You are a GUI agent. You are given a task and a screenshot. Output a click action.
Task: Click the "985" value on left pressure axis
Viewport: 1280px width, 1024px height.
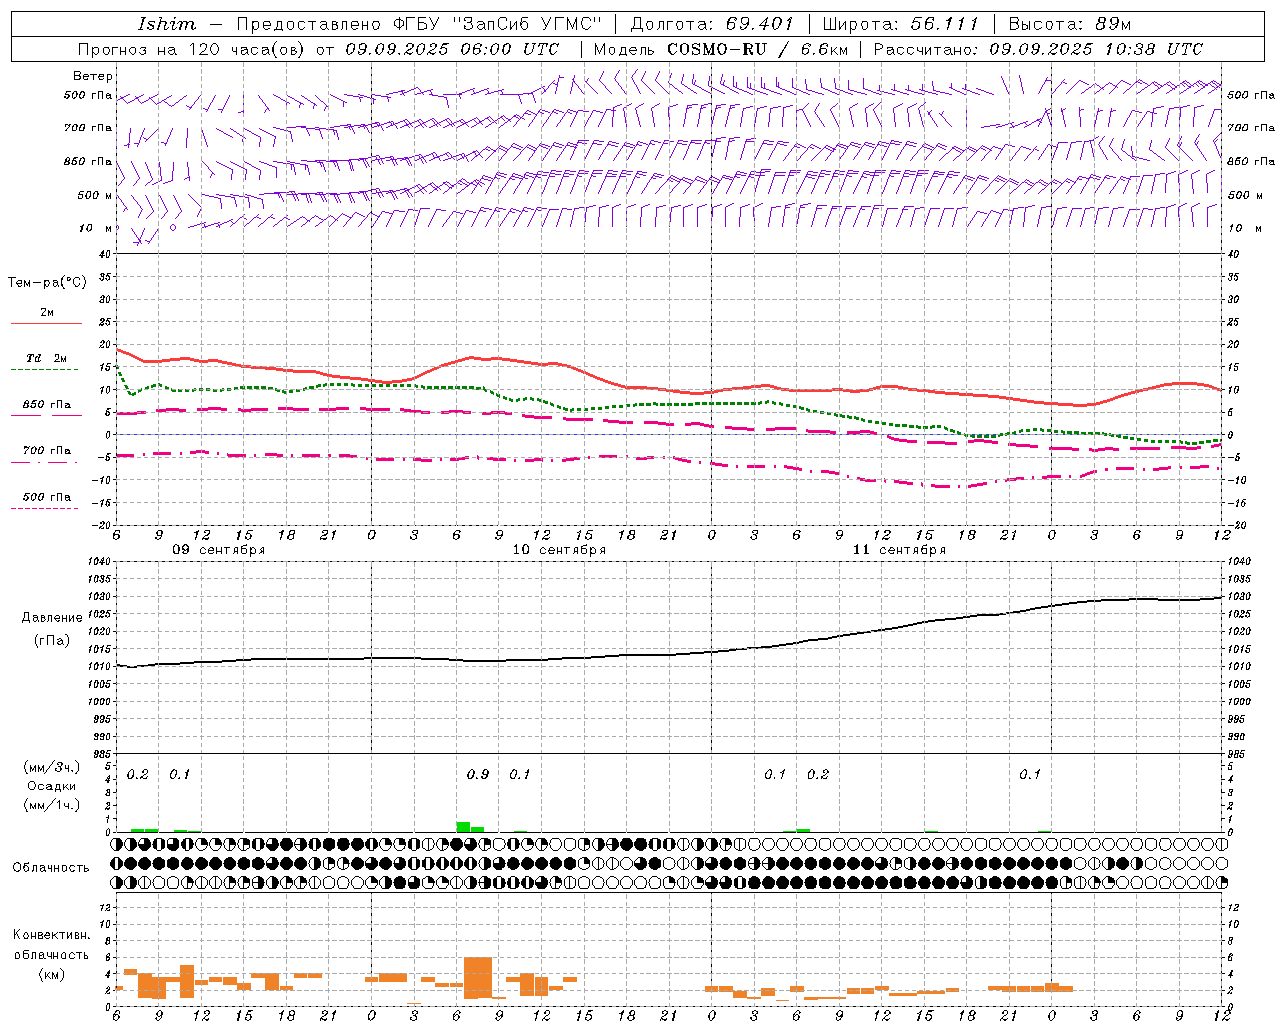[100, 754]
